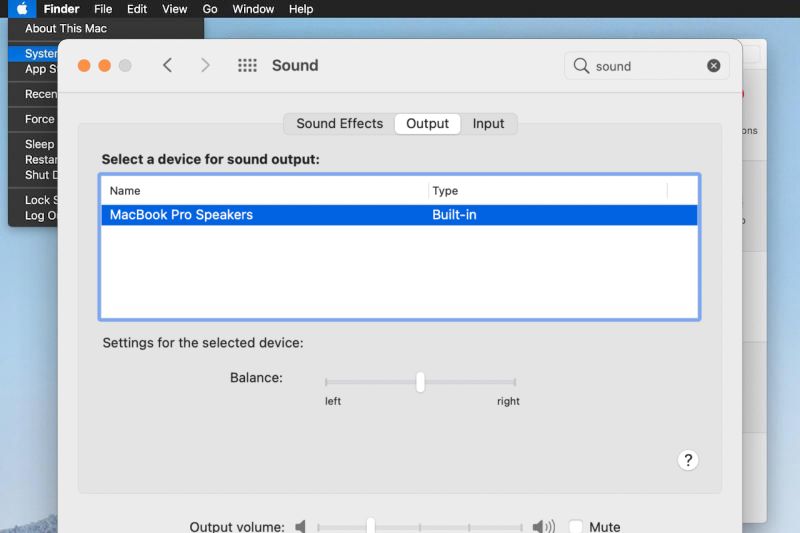
Task: Open the Apple menu icon
Action: point(22,9)
